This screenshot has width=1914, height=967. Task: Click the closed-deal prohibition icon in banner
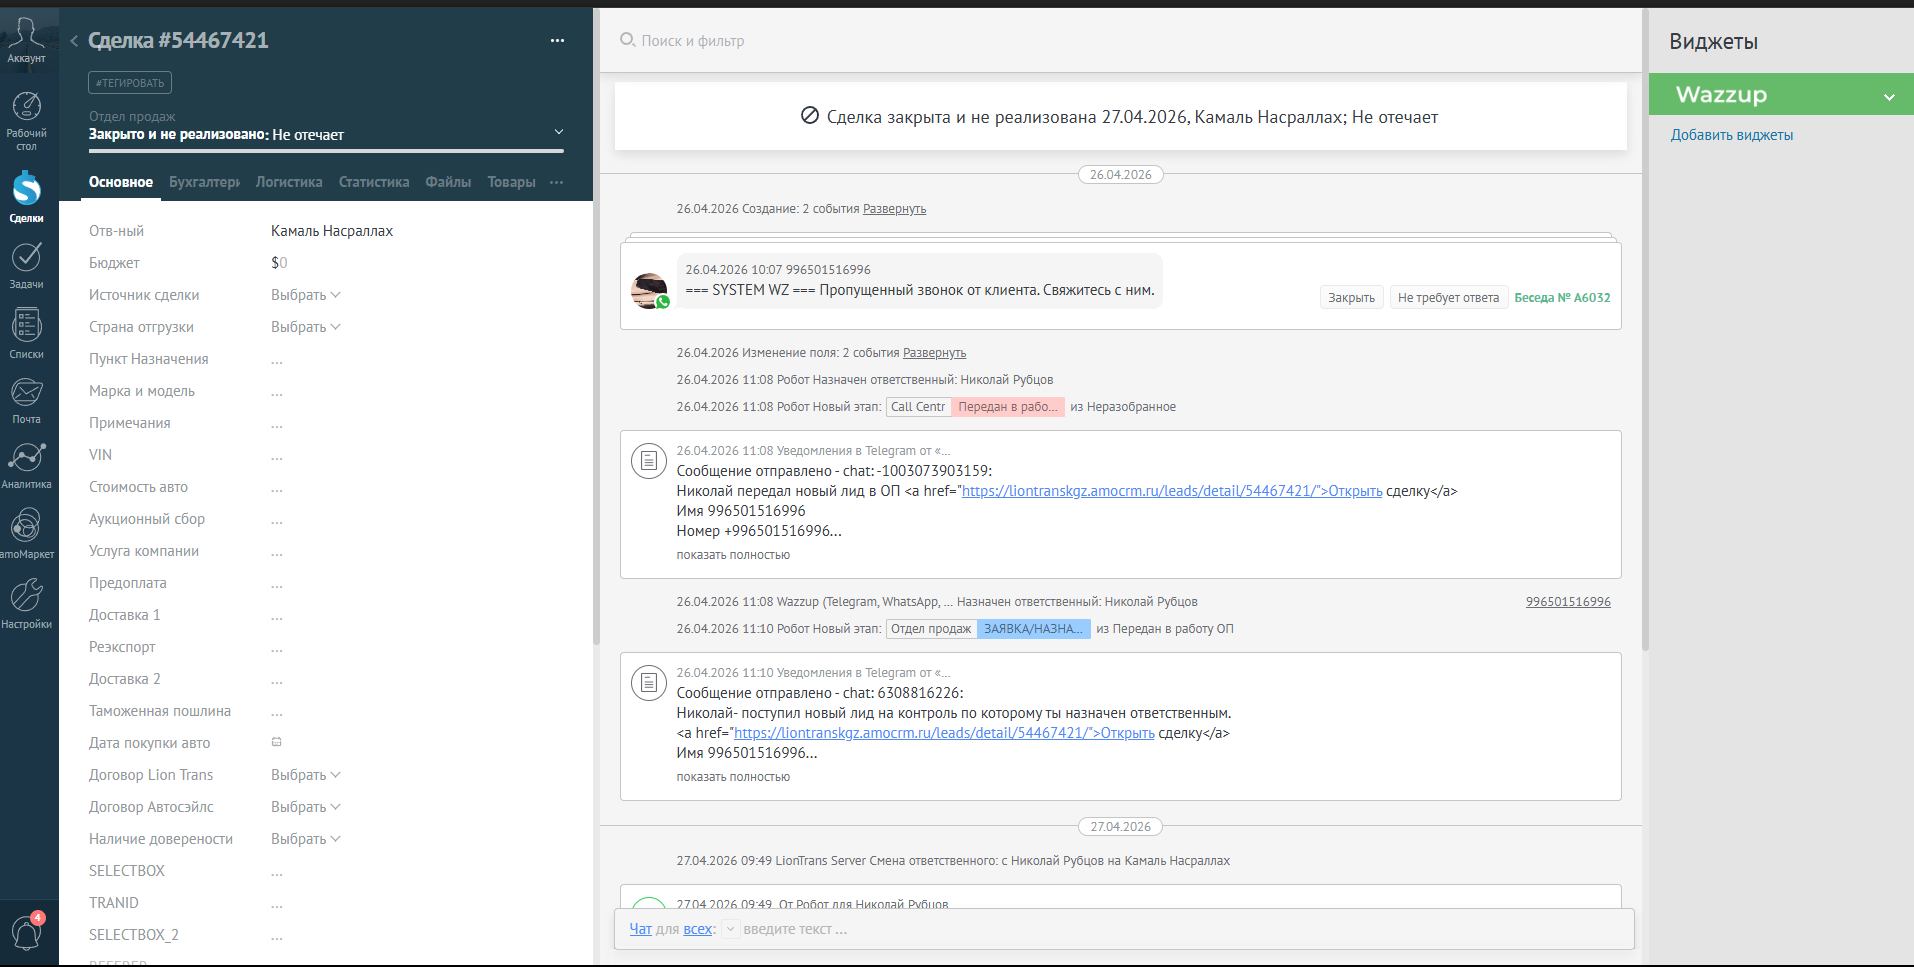point(810,116)
